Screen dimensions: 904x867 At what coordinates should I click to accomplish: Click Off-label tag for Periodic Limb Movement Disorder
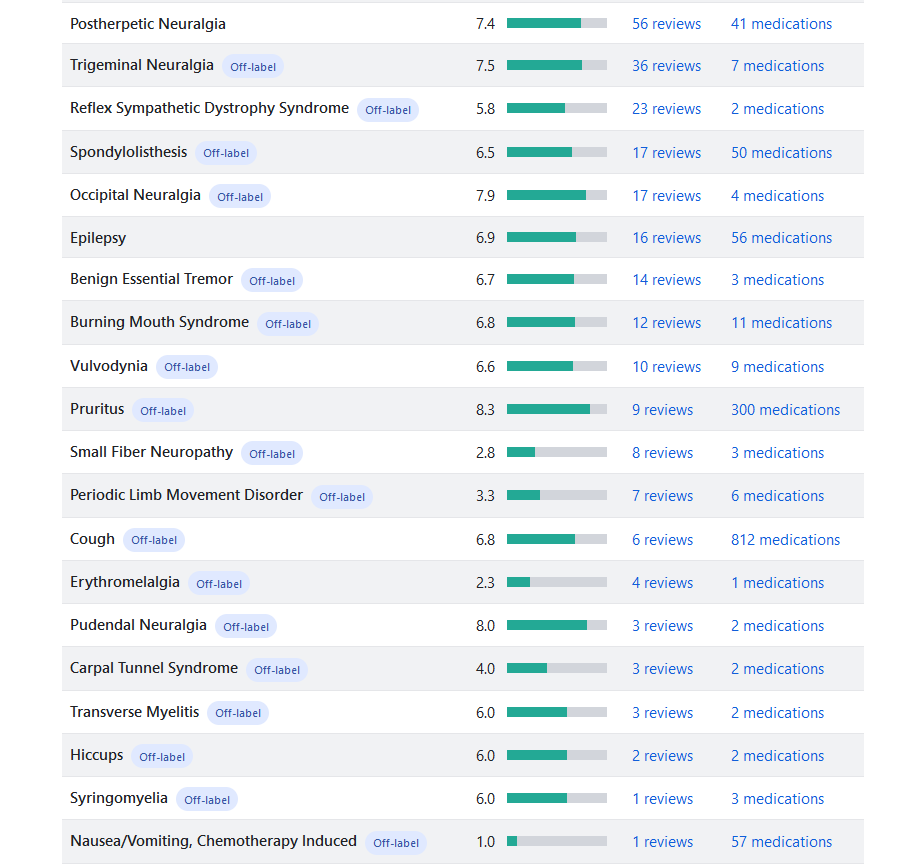(342, 497)
